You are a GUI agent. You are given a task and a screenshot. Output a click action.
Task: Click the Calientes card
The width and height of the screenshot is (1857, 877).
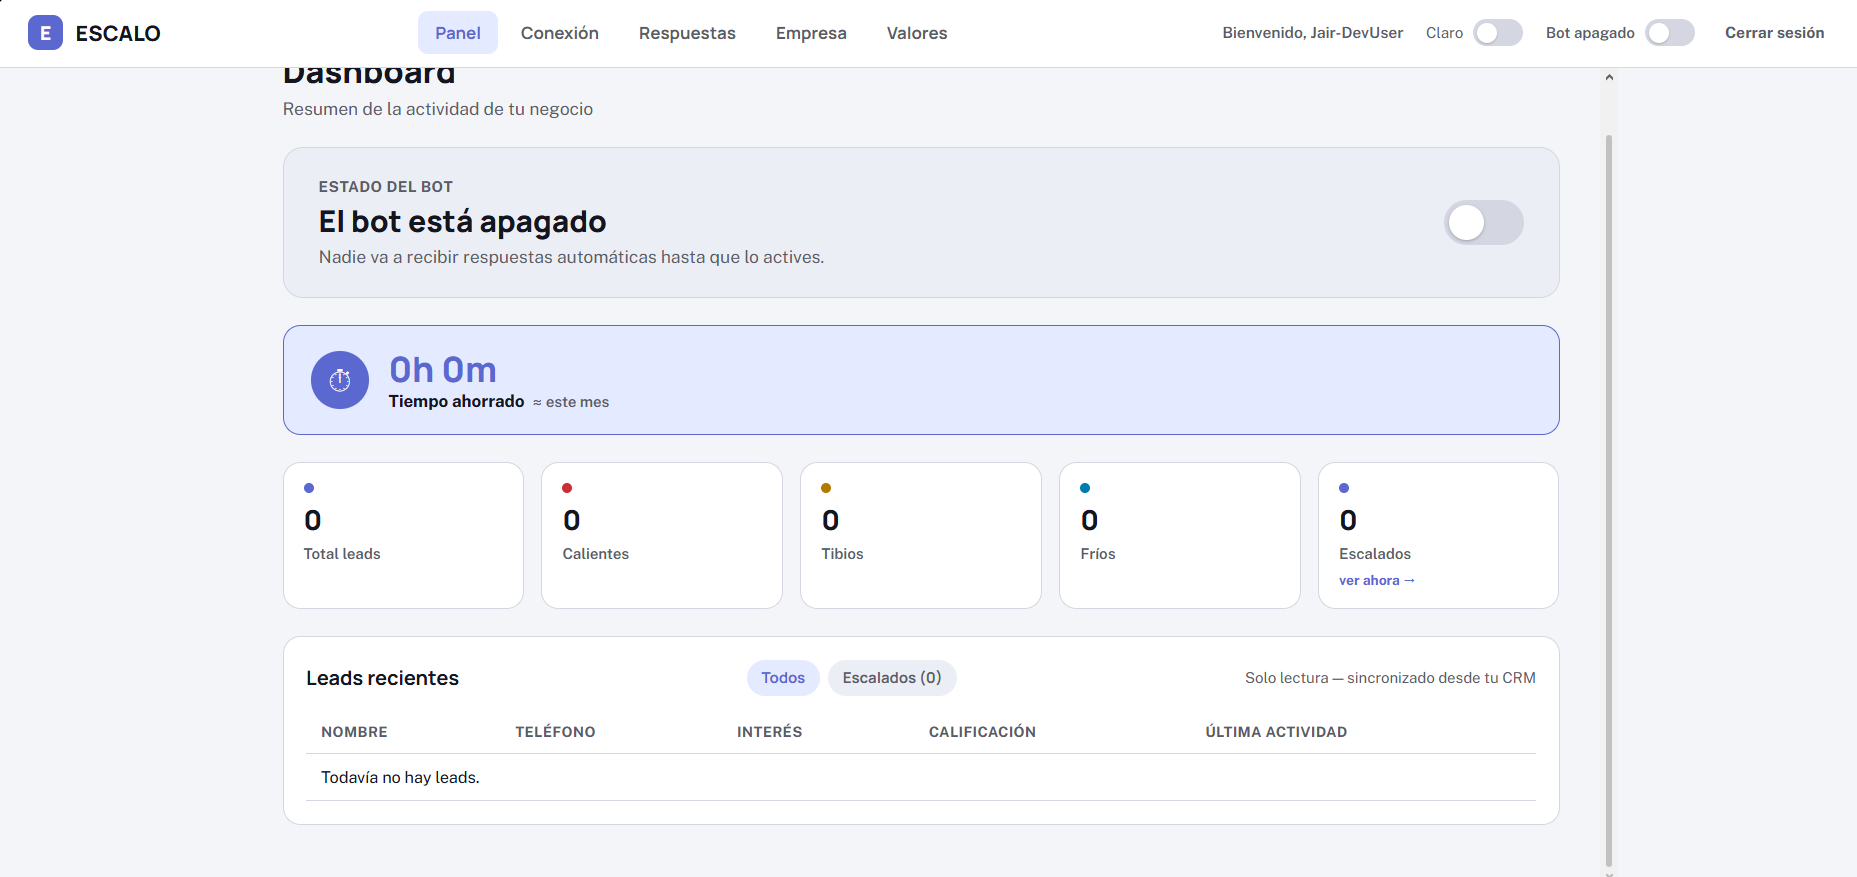pos(662,535)
